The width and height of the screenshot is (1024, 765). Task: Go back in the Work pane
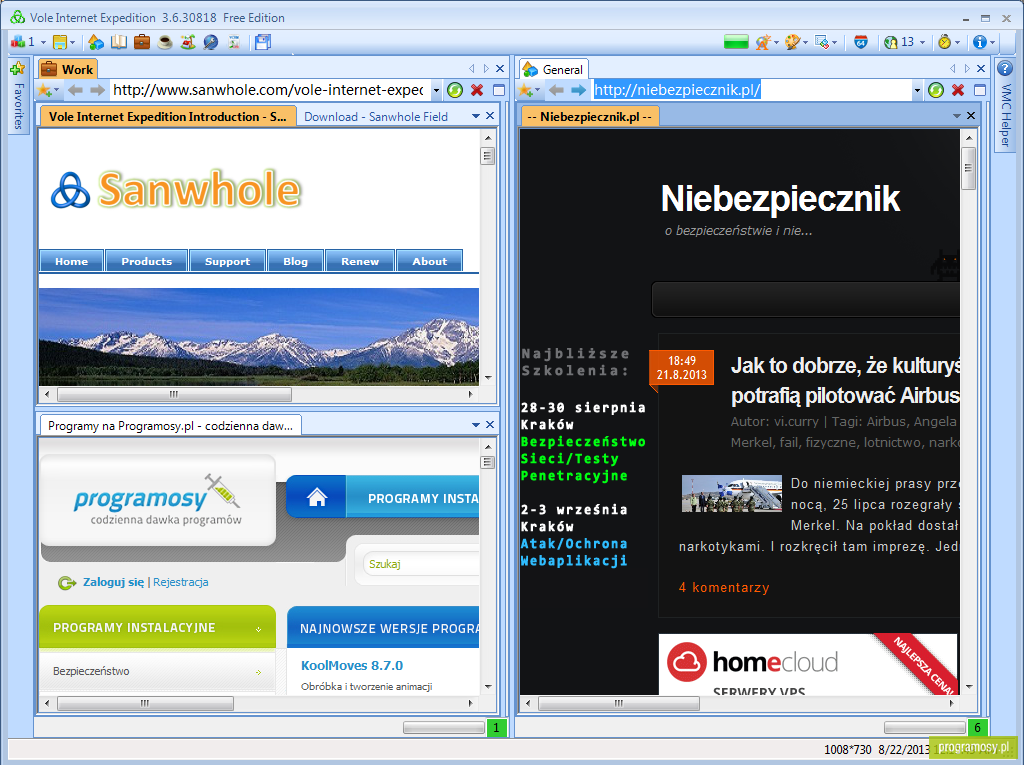point(75,90)
